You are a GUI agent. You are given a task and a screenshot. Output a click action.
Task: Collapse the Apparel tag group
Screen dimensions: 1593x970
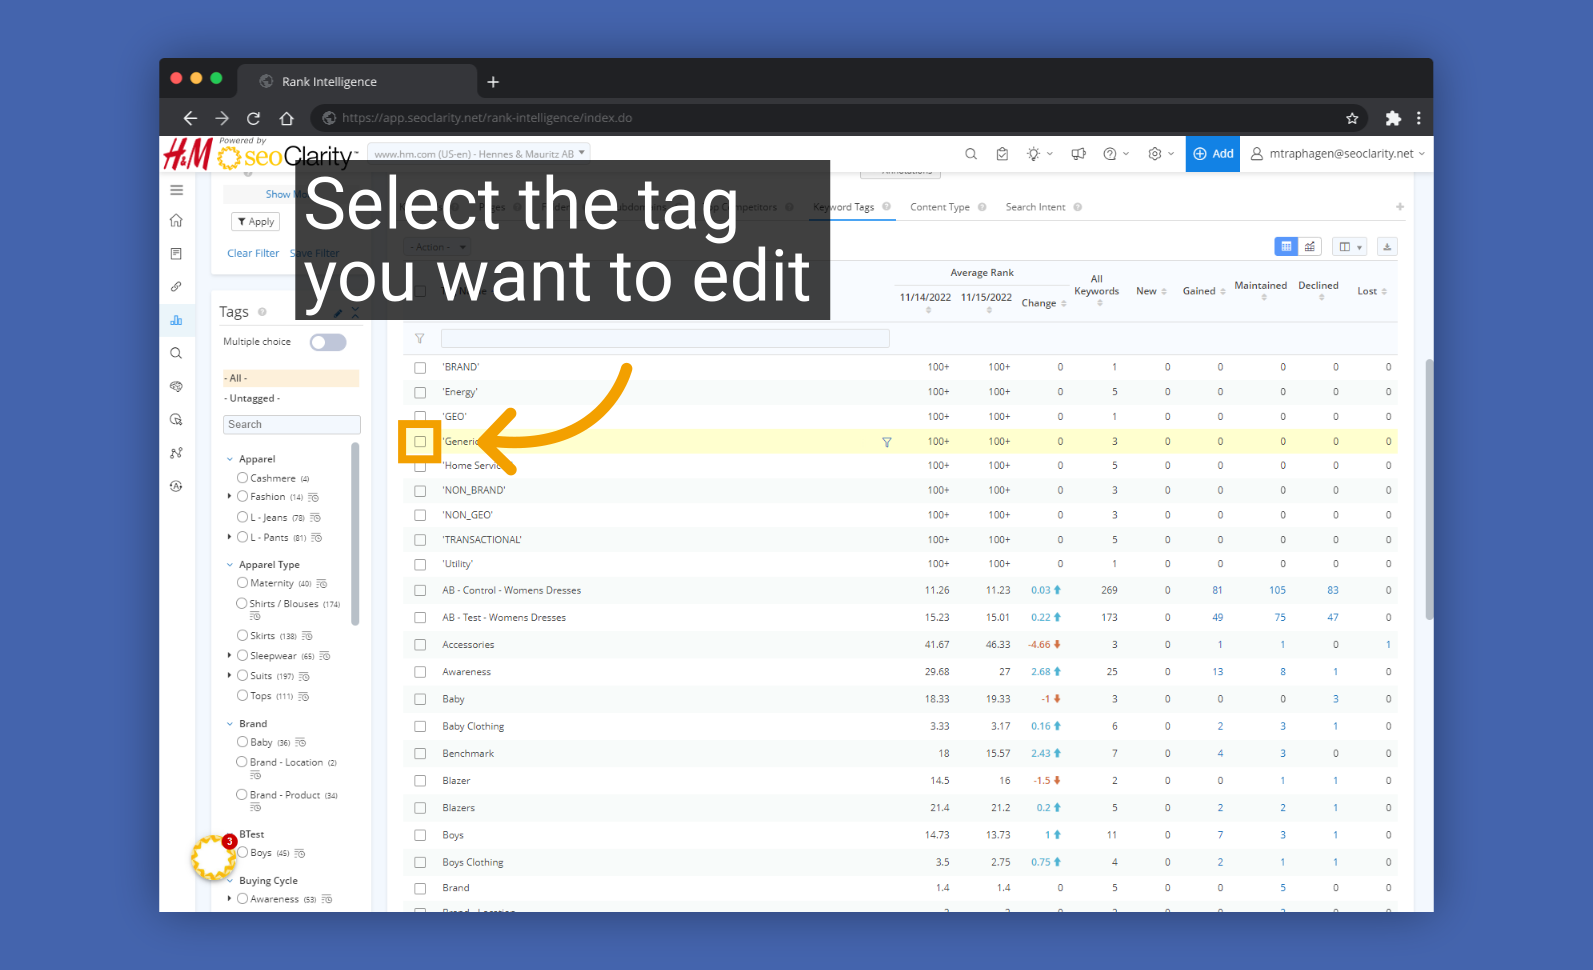click(x=230, y=460)
